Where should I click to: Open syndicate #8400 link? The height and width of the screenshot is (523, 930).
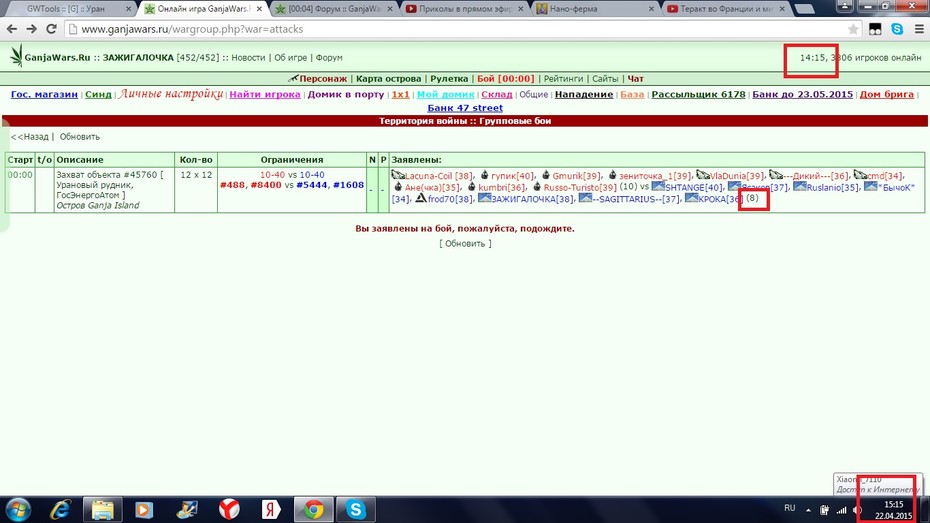[265, 185]
